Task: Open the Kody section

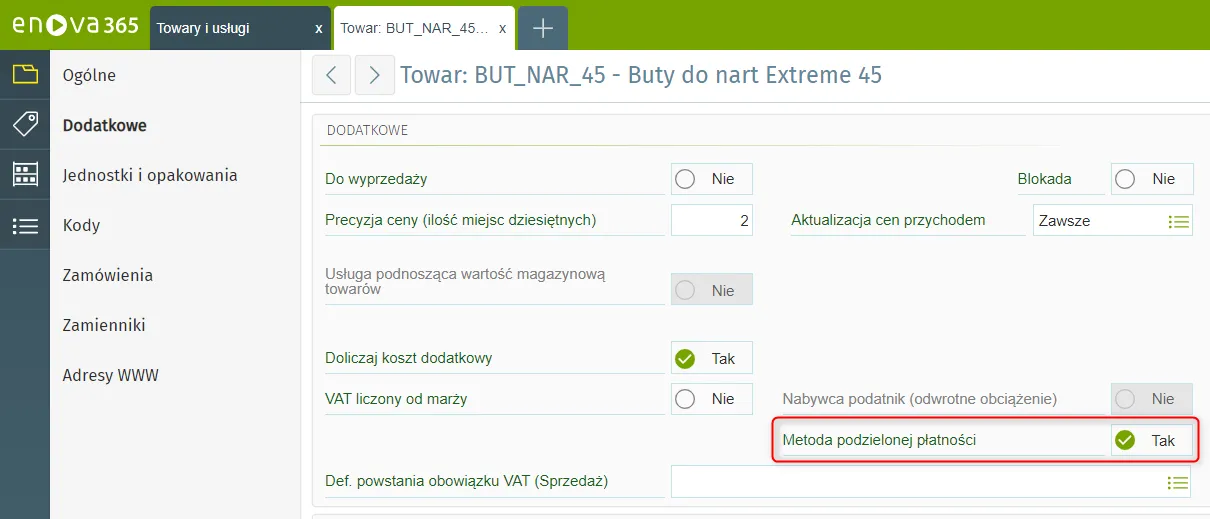Action: click(81, 225)
